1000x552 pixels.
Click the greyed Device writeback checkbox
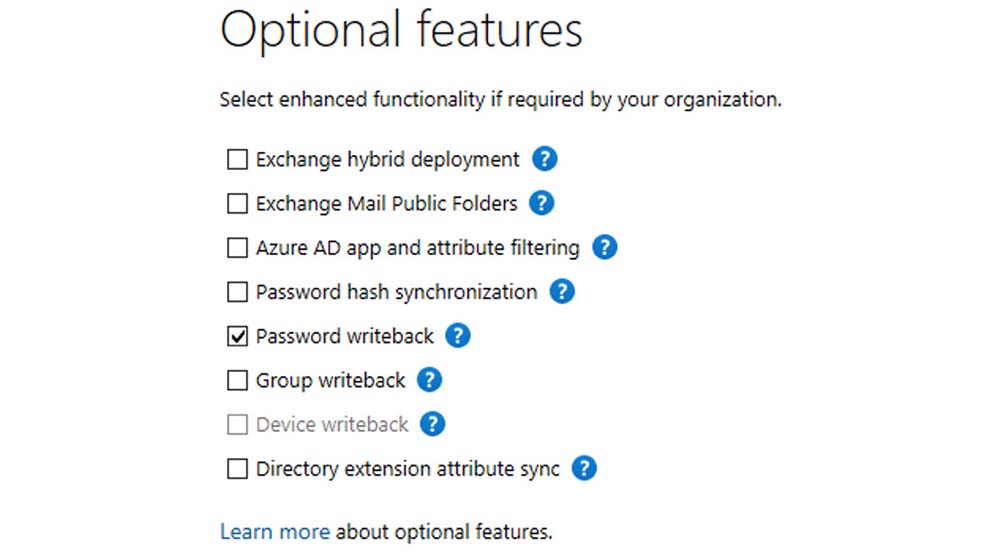[237, 425]
